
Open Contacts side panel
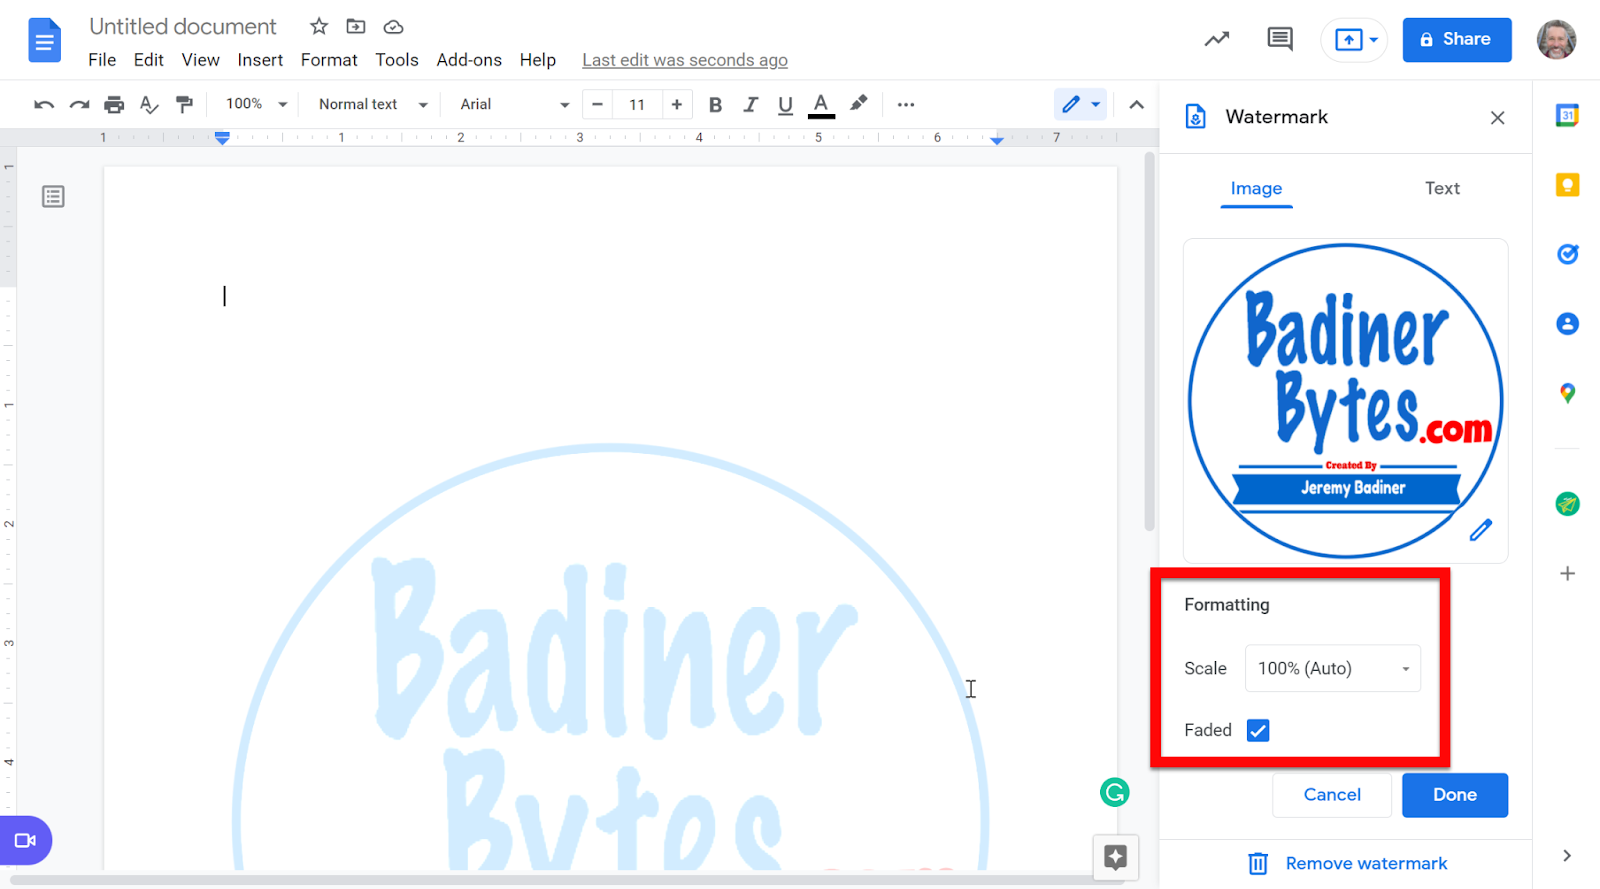point(1567,324)
